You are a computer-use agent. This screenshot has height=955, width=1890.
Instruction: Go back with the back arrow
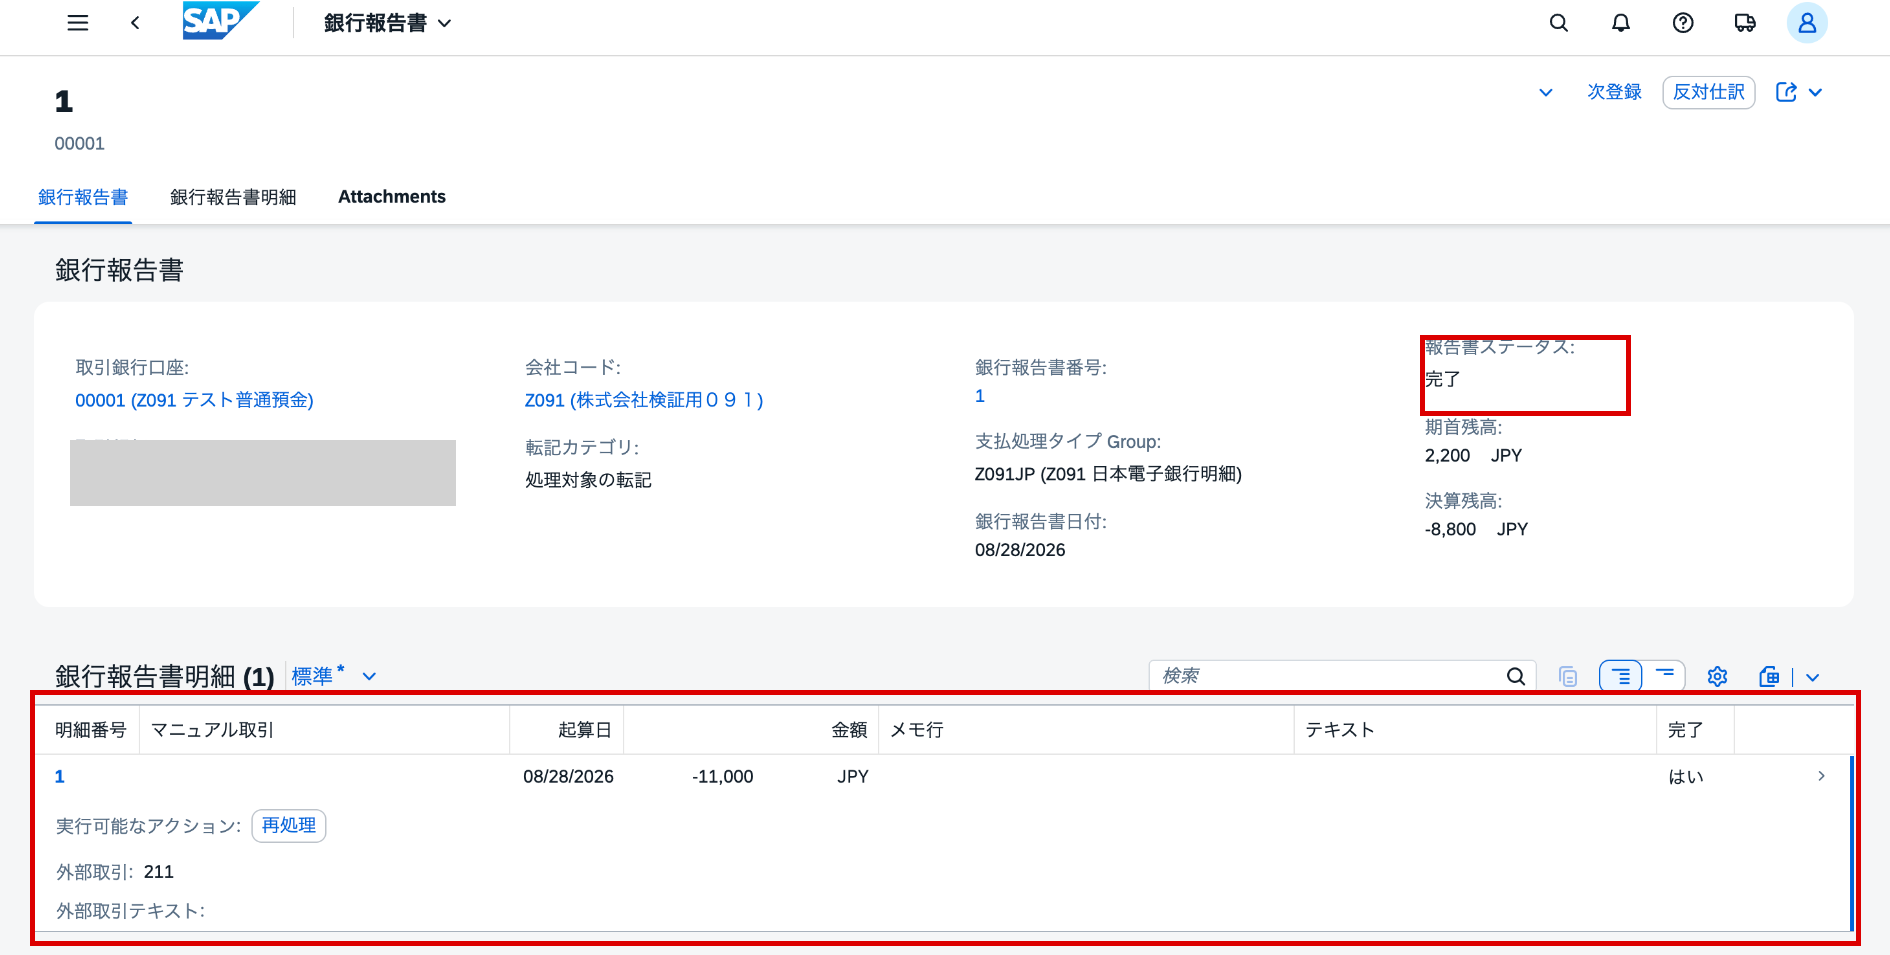tap(135, 23)
